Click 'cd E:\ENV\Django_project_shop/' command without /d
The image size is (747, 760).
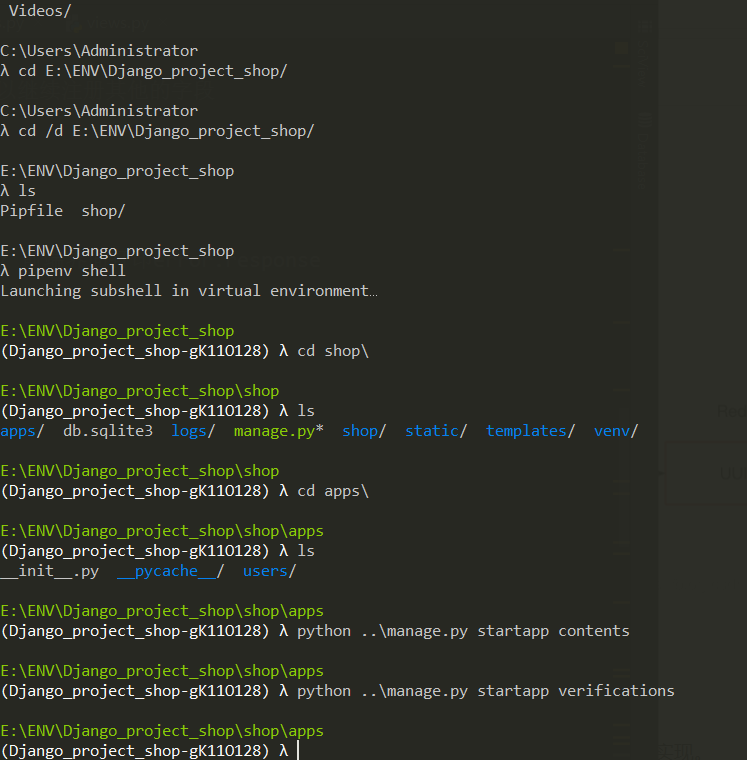(x=153, y=71)
